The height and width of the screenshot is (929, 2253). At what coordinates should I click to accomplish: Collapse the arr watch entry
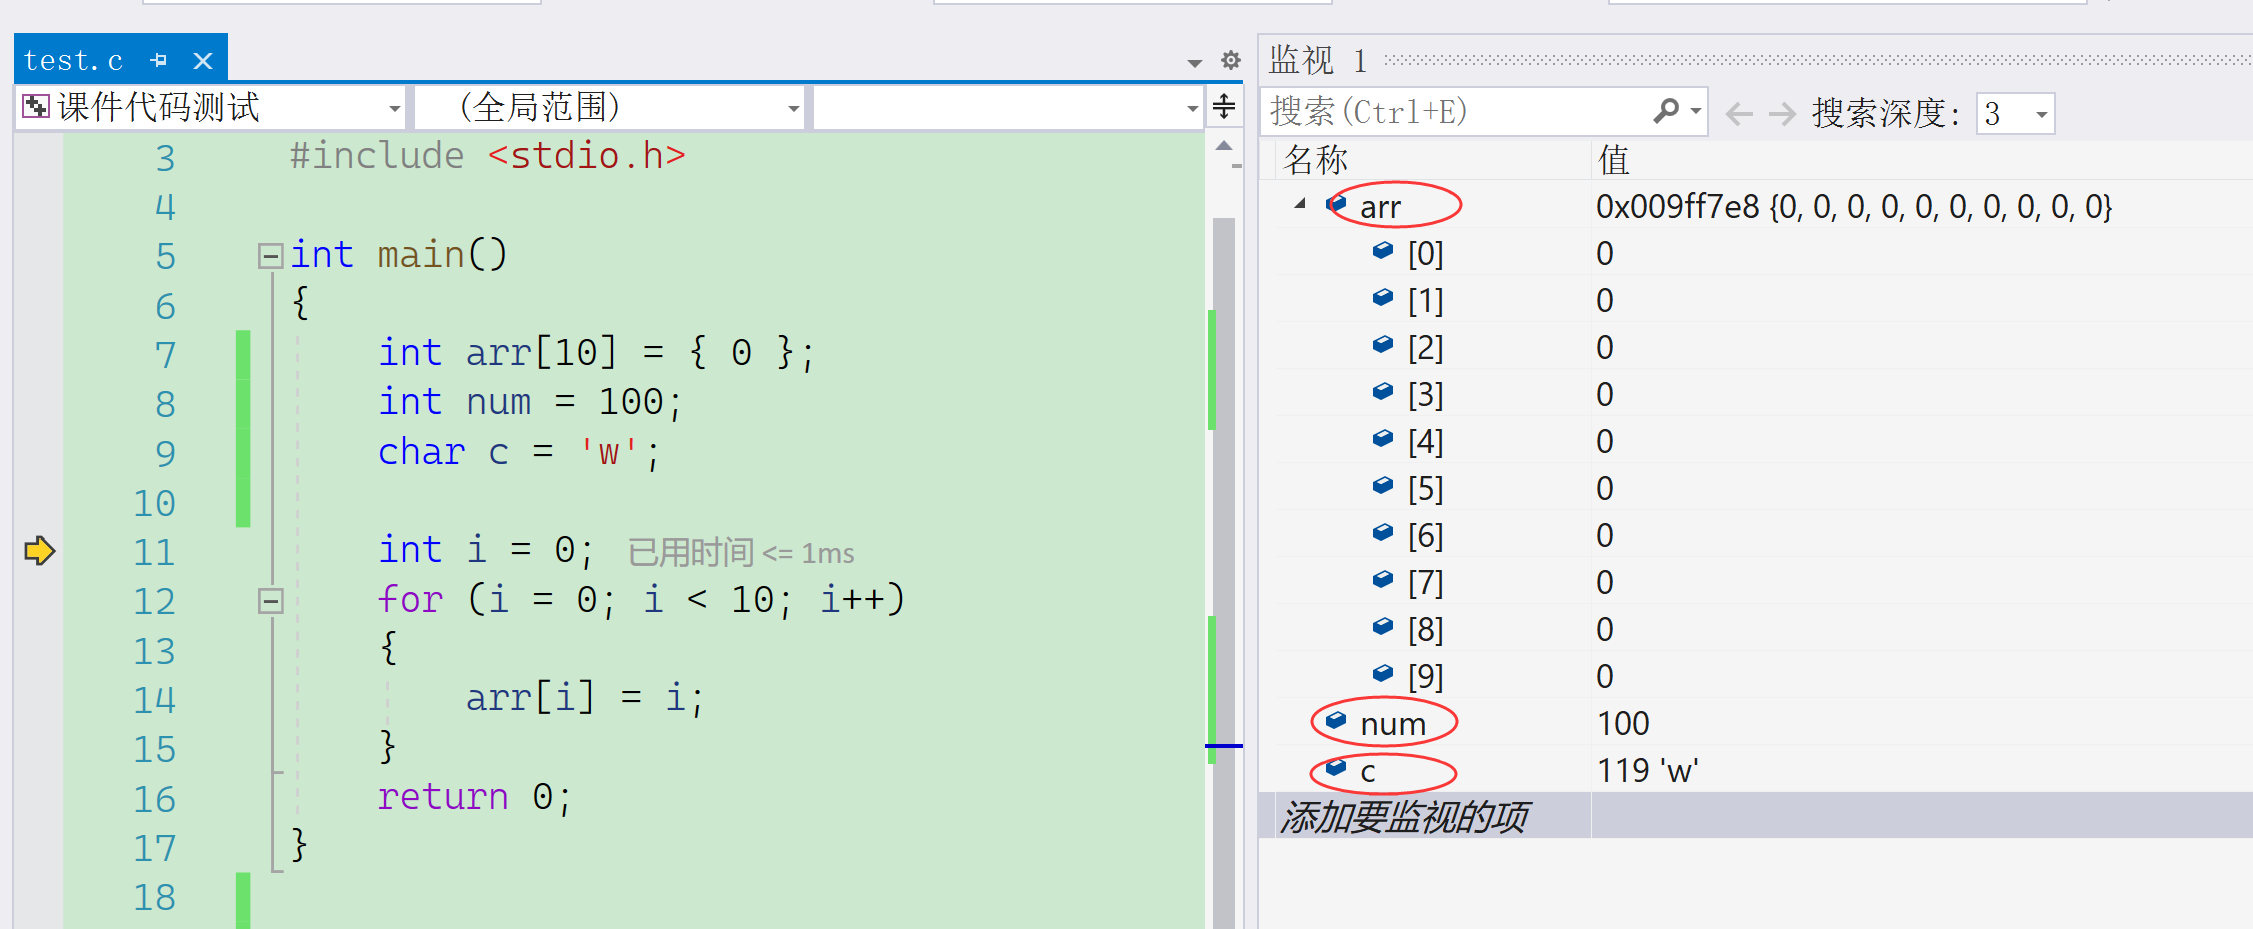click(1300, 204)
